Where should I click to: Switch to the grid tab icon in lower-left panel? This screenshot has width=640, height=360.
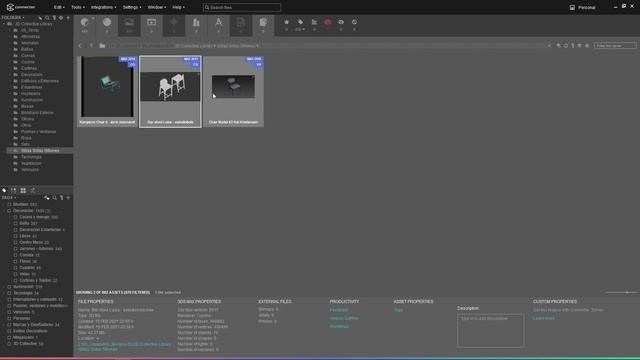(23, 191)
